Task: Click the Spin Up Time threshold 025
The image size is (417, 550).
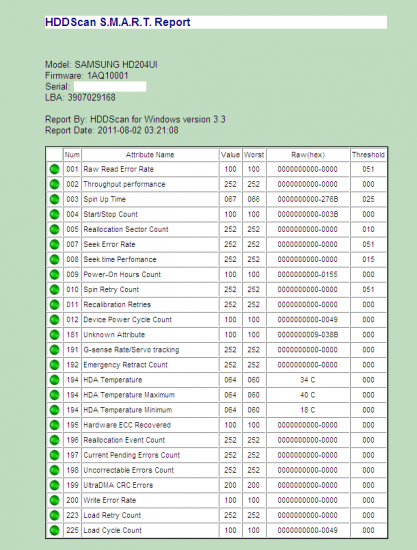Action: coord(368,200)
